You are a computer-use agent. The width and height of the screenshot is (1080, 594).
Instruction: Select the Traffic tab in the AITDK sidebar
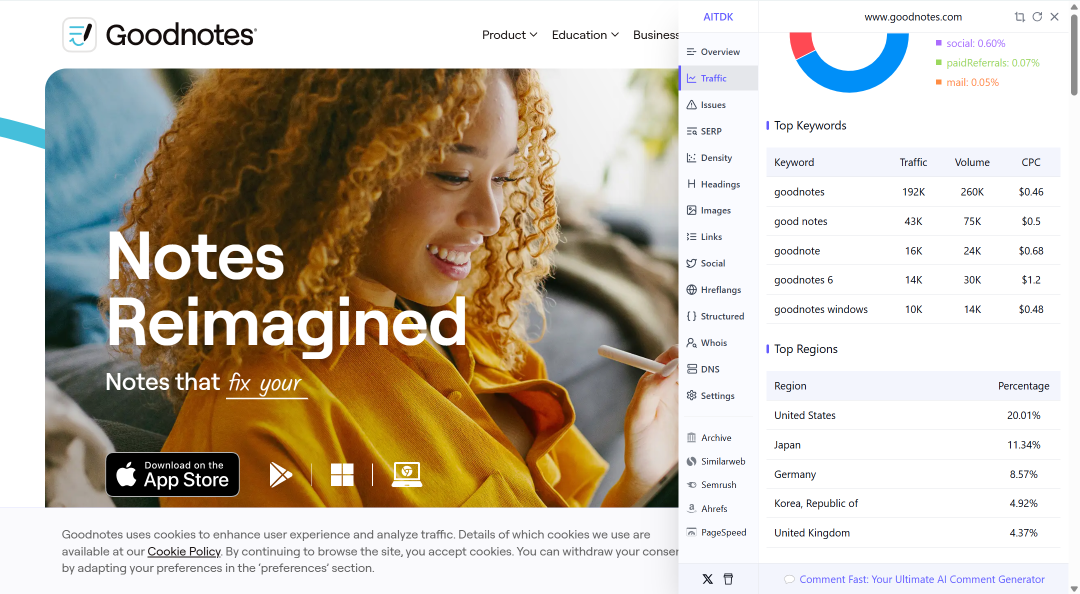[718, 78]
